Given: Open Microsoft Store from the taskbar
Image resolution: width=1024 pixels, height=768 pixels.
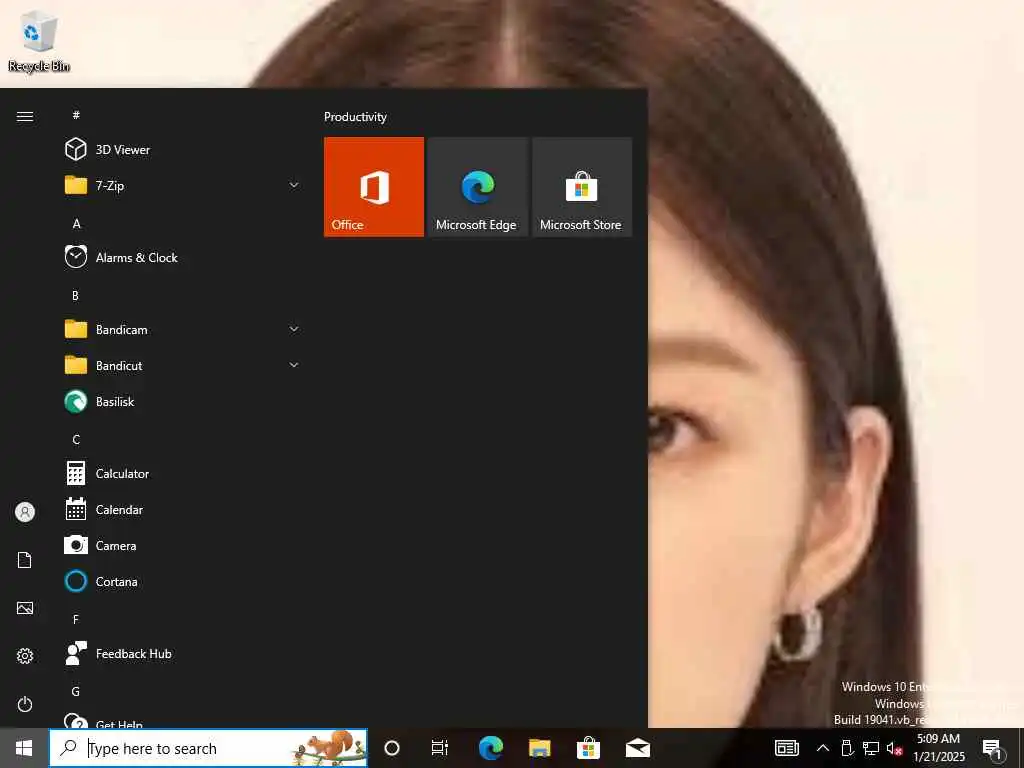Looking at the screenshot, I should [x=588, y=748].
